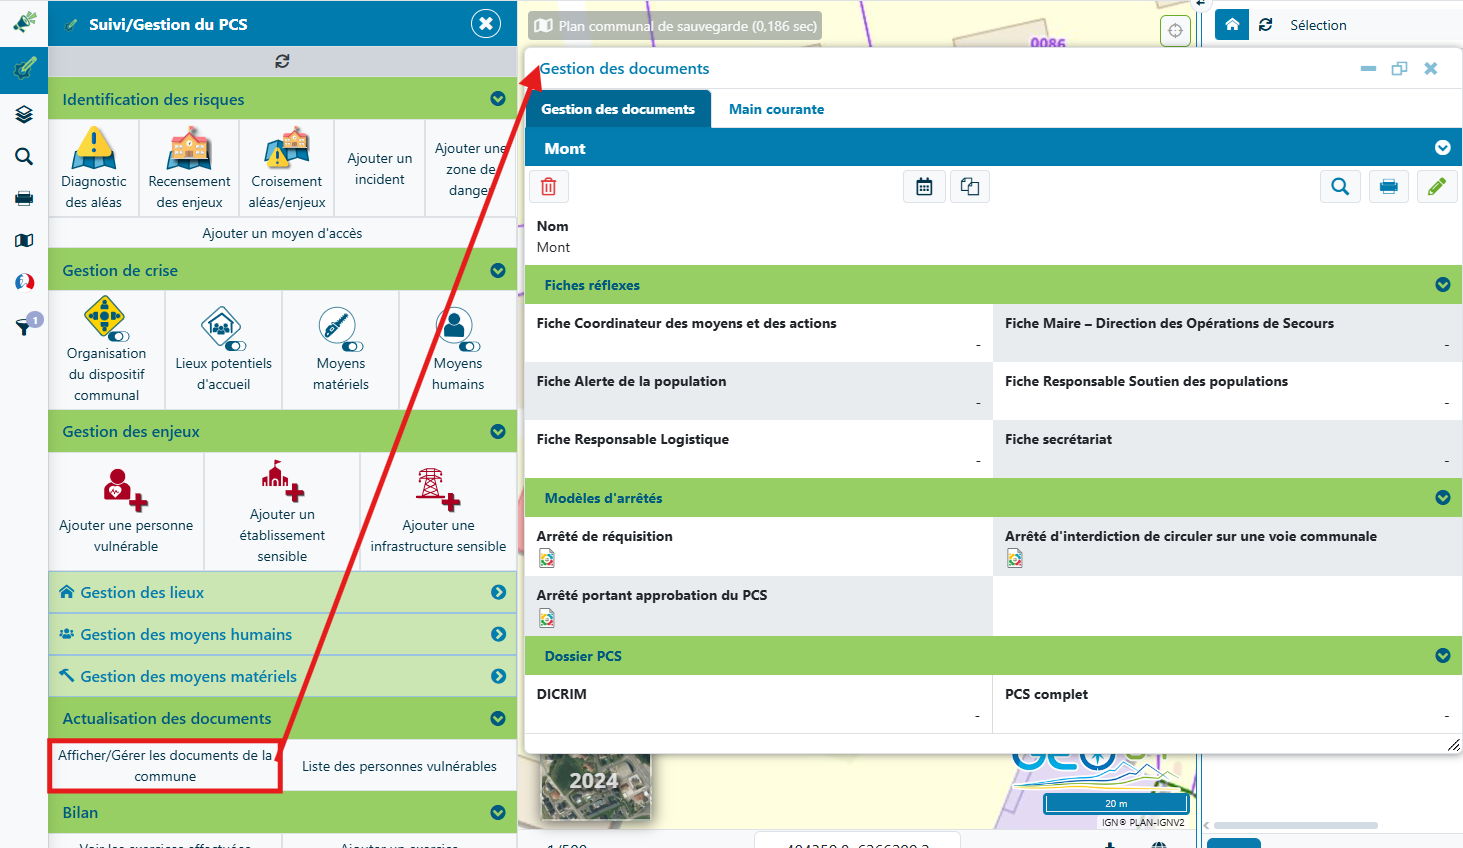1463x848 pixels.
Task: Click the search magnifier in Gestion des documents
Action: pos(1340,187)
